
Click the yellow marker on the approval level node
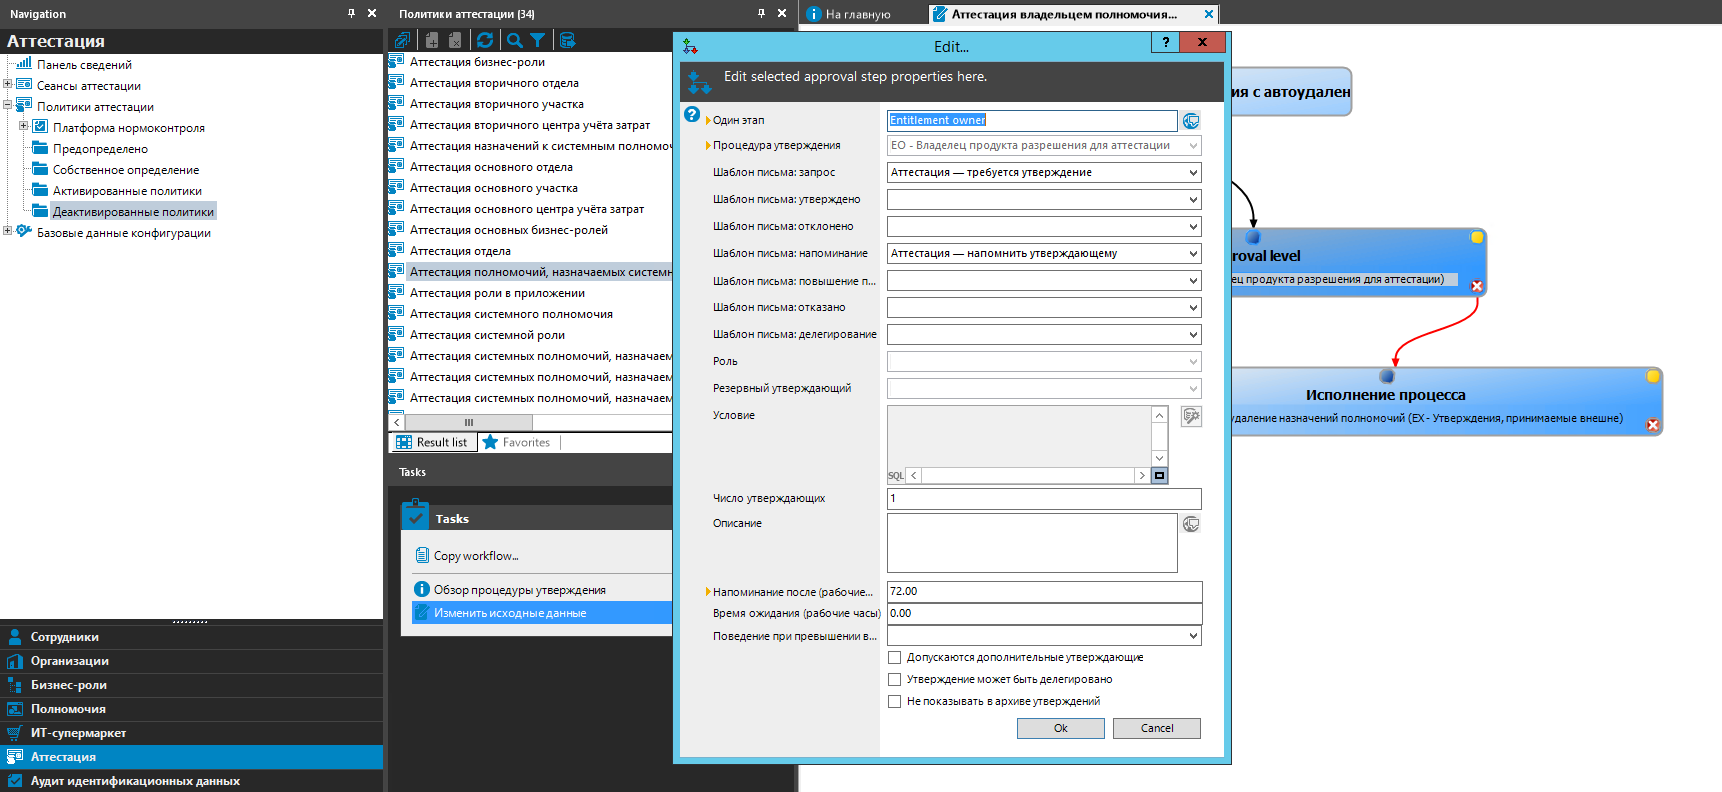pyautogui.click(x=1477, y=237)
